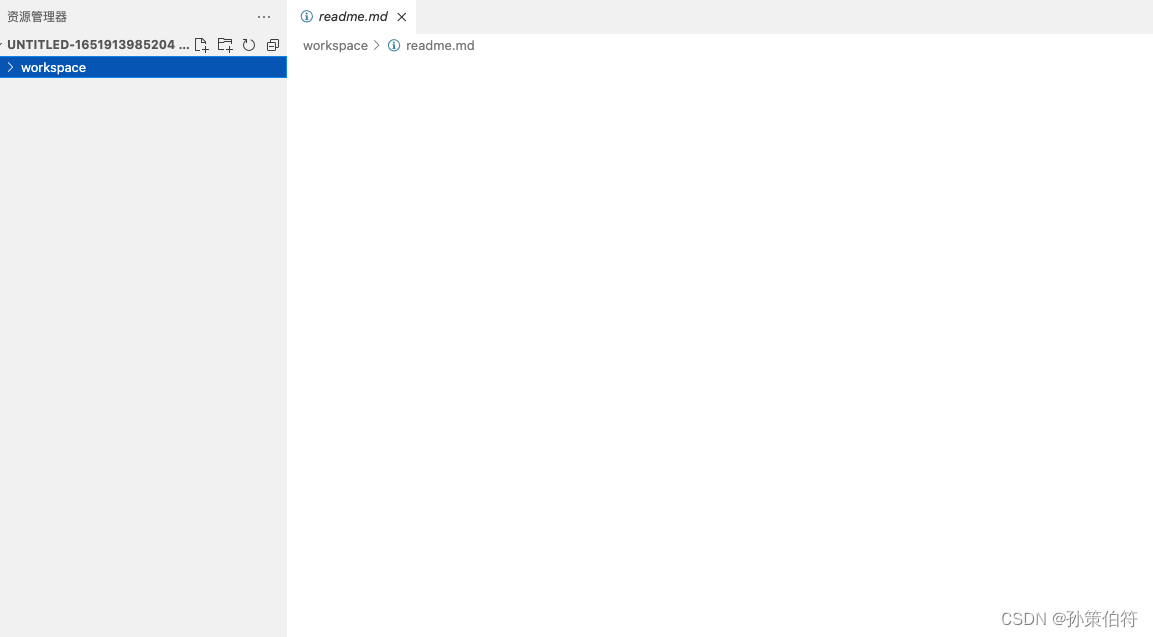The height and width of the screenshot is (637, 1153).
Task: Switch to the readme.md editor tab
Action: 353,16
